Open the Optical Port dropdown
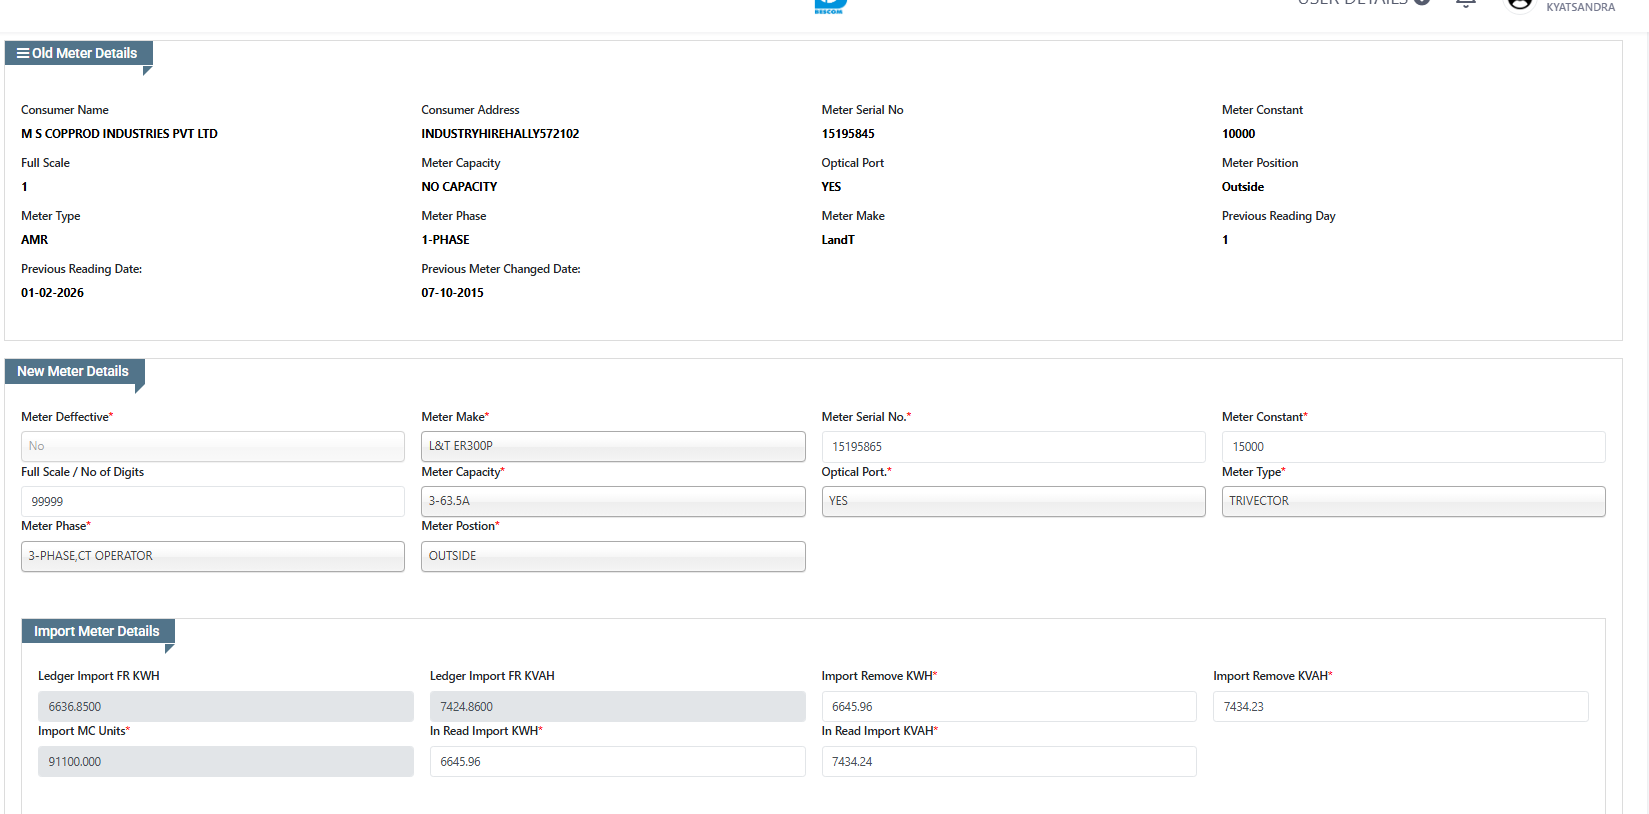1649x814 pixels. coord(1012,501)
